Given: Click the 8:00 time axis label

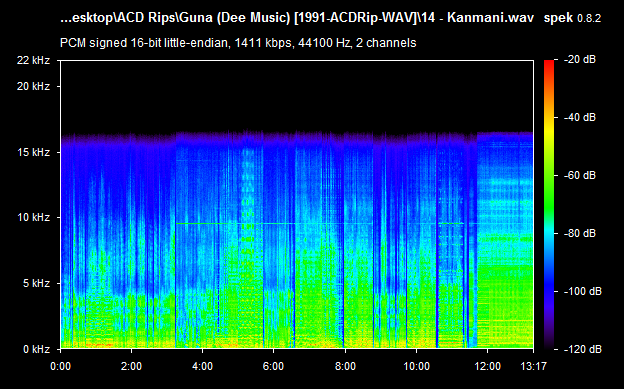Looking at the screenshot, I should (x=345, y=366).
